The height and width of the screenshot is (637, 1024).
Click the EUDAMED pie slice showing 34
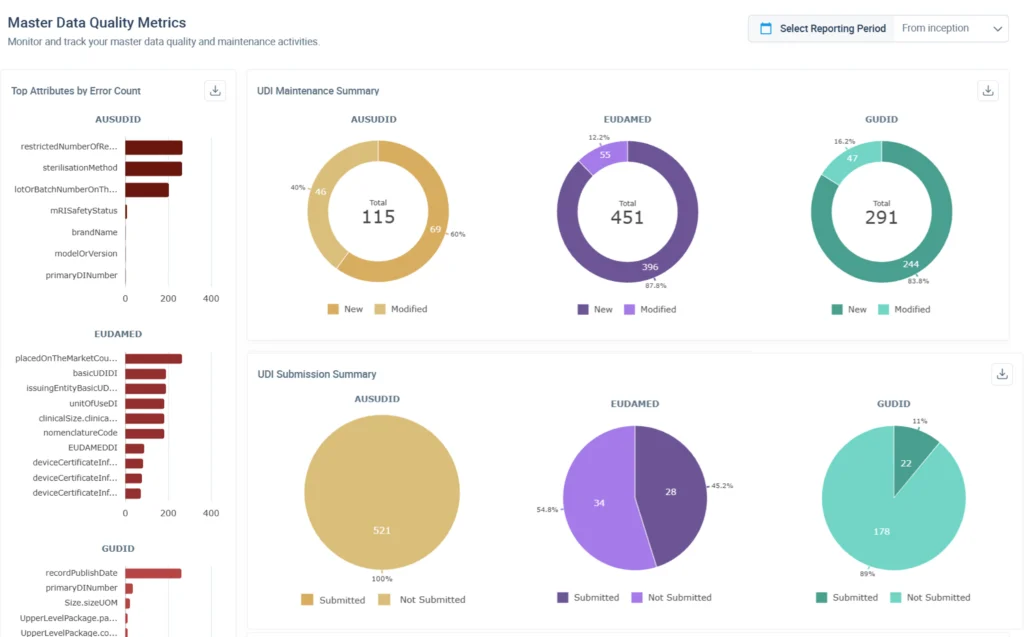click(599, 503)
